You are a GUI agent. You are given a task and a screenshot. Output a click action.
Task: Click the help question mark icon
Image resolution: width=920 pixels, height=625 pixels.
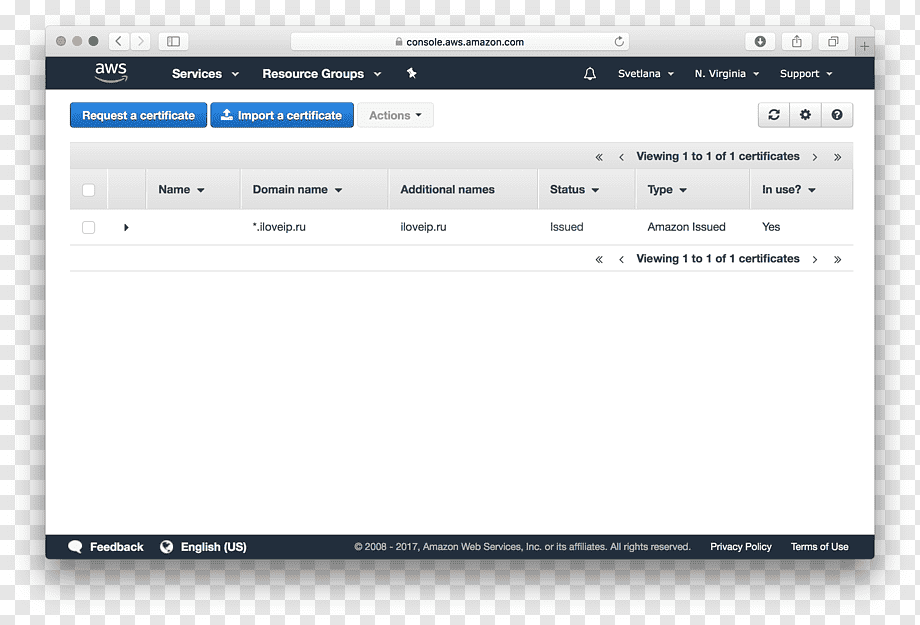(837, 115)
